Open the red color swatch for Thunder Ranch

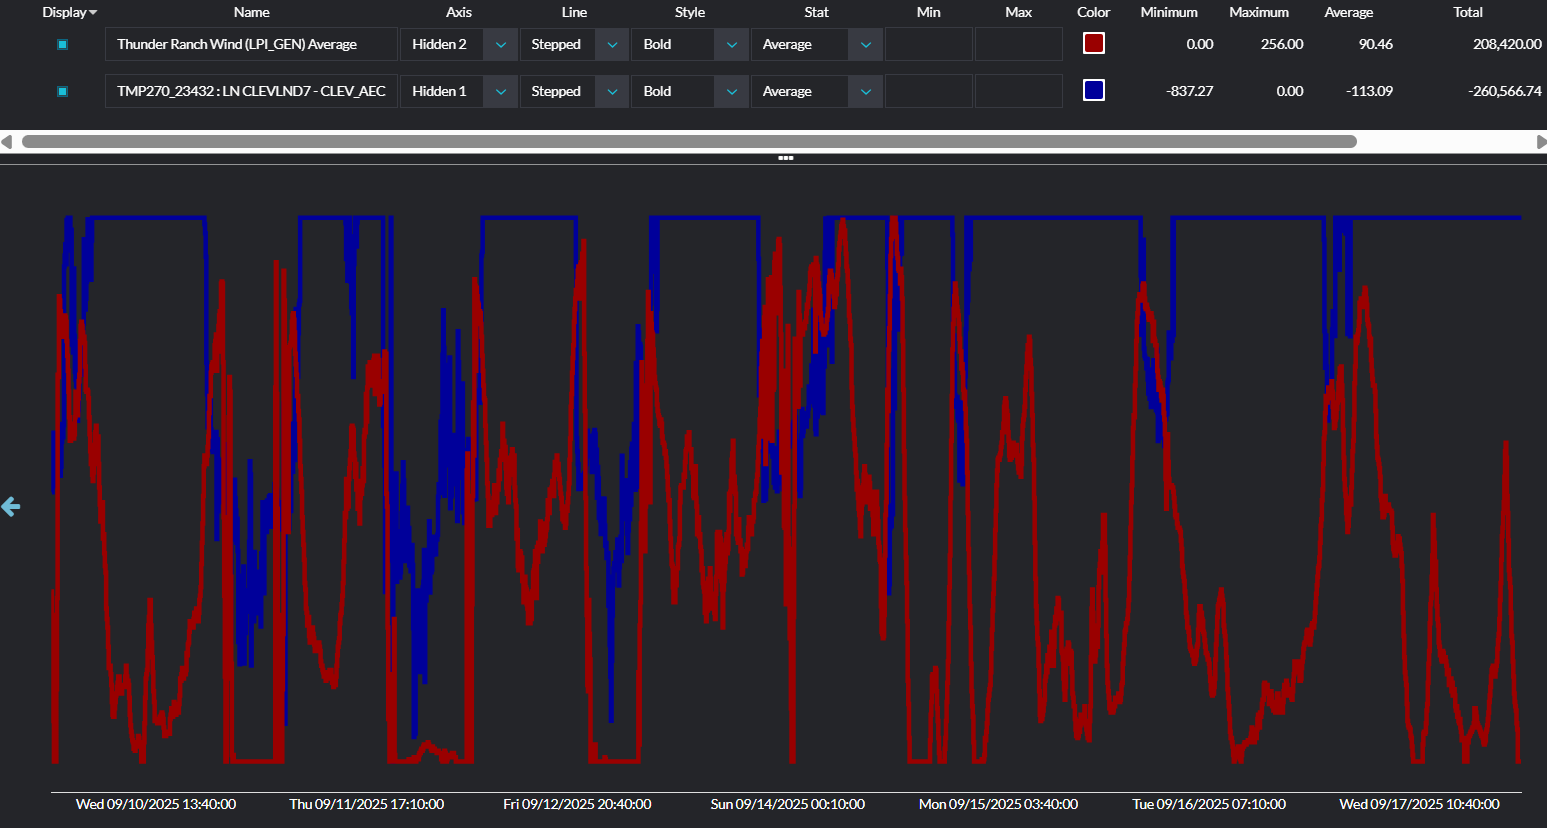(x=1093, y=43)
